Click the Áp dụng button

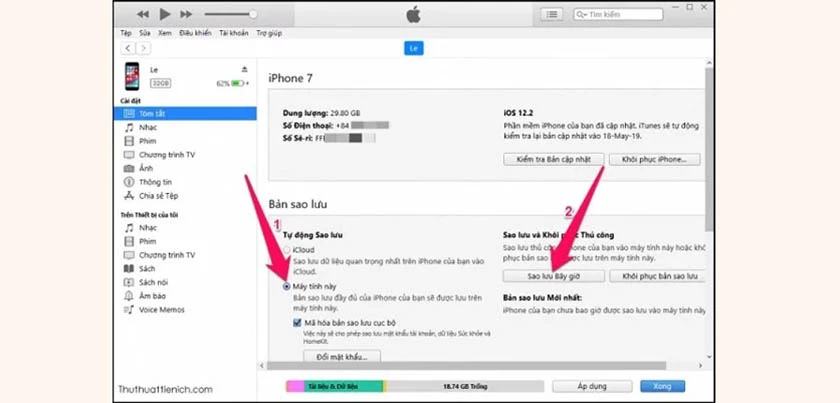pos(592,386)
